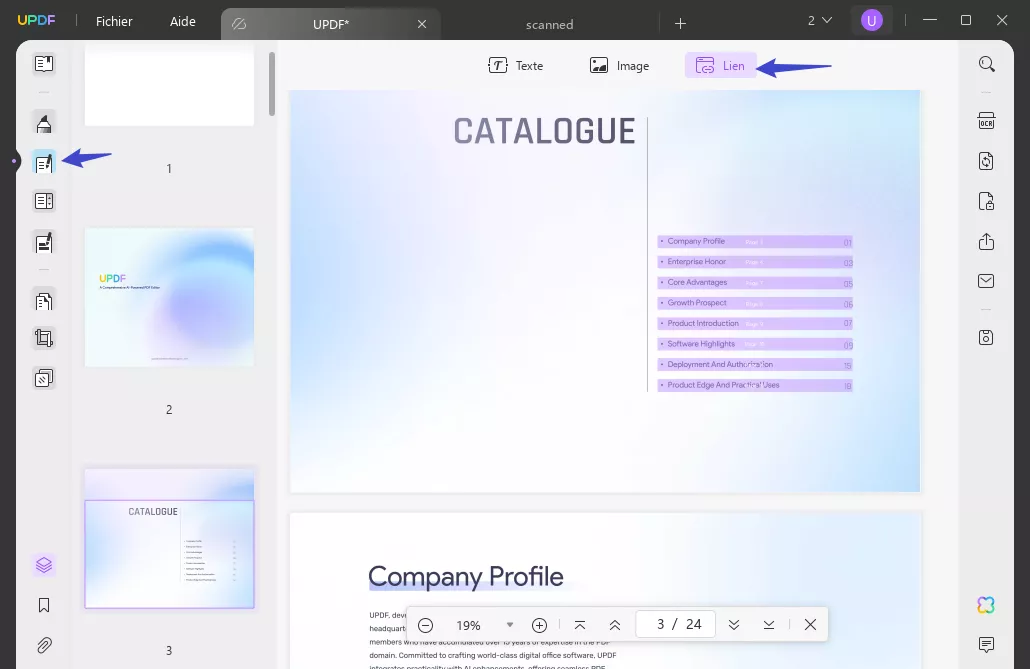Switch to the UPDF* tab
This screenshot has width=1030, height=669.
coord(330,24)
